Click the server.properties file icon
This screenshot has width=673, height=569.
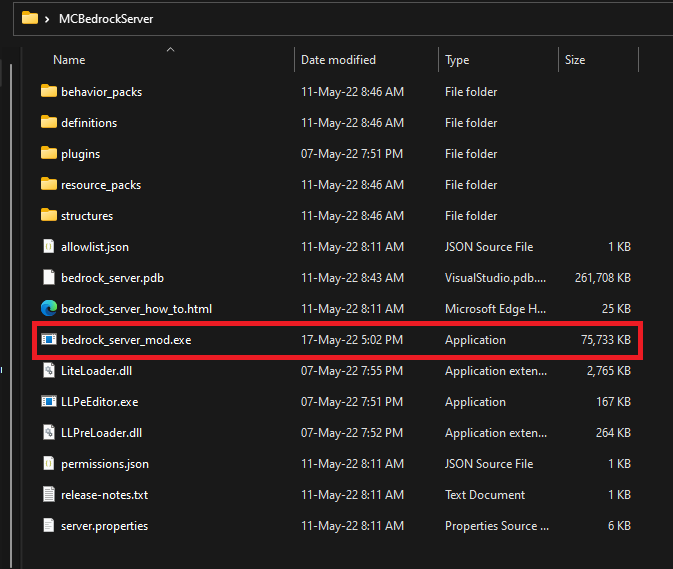pos(49,525)
